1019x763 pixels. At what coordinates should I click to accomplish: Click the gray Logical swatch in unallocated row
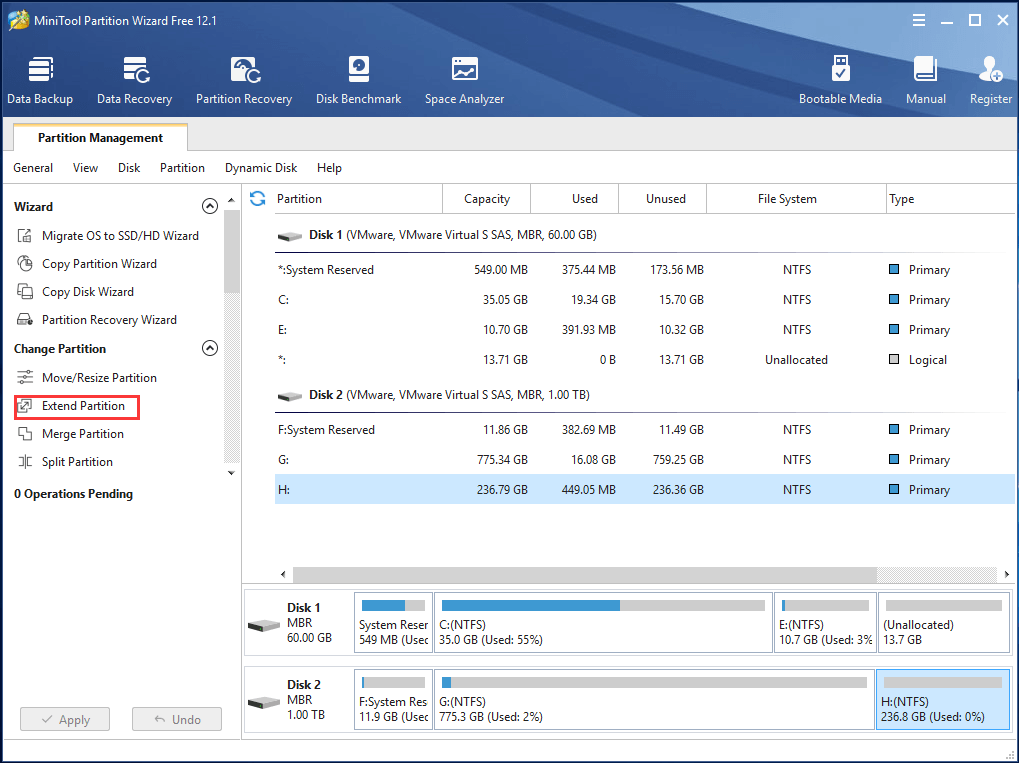click(x=894, y=359)
